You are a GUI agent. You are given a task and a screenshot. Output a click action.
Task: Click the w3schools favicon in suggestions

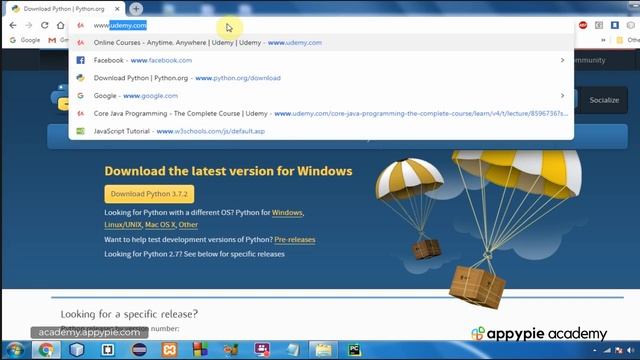tap(80, 131)
